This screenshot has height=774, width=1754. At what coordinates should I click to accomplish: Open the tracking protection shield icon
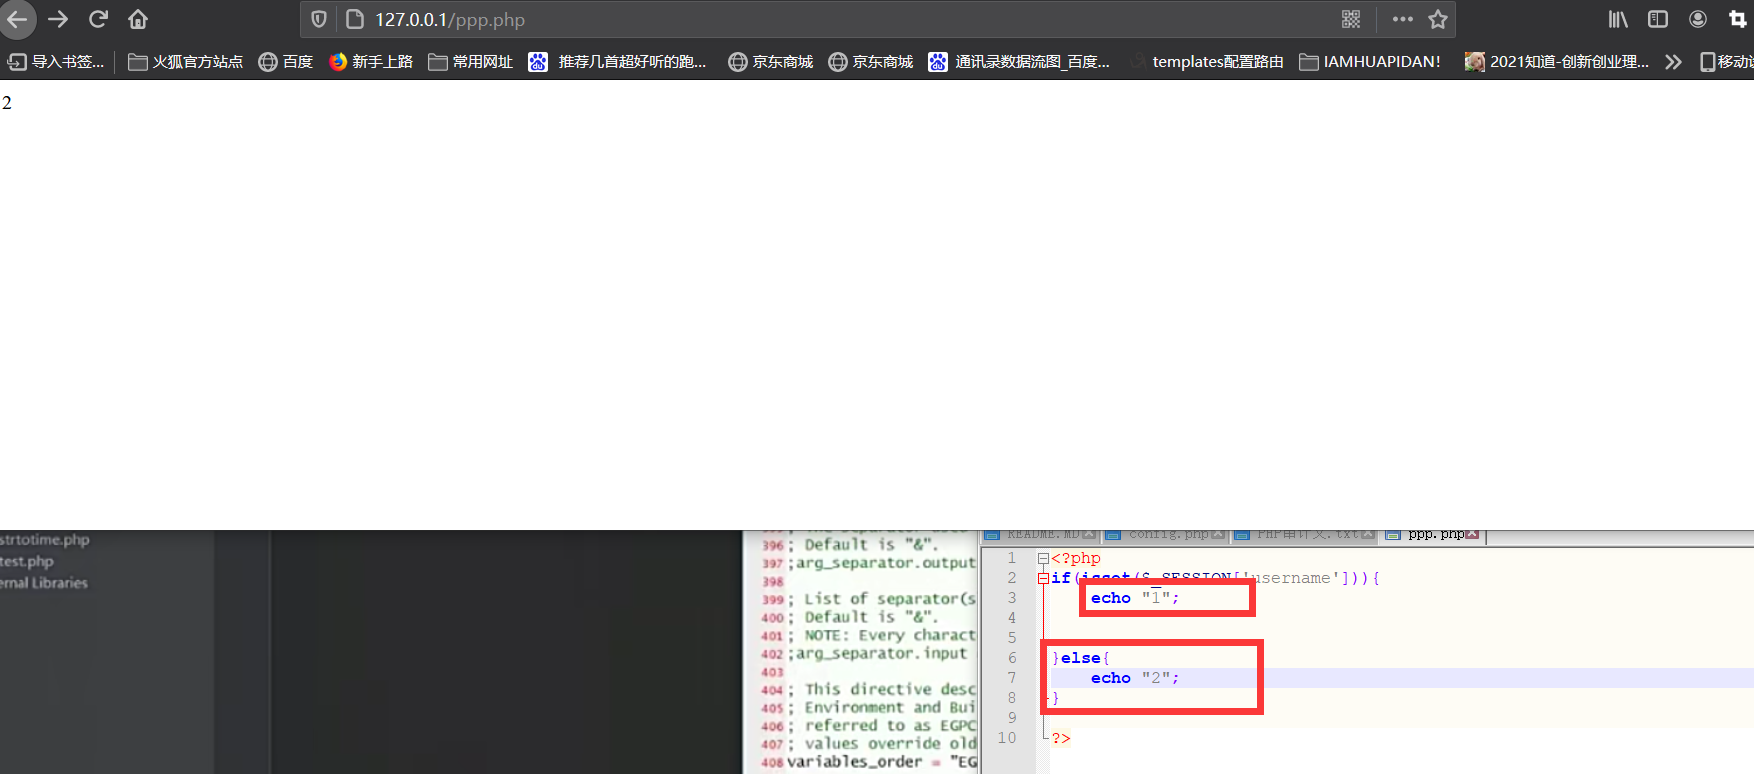pos(319,19)
